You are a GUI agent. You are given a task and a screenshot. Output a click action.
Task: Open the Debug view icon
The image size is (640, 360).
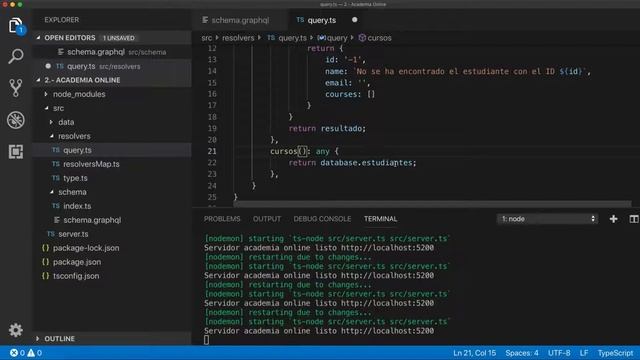coord(16,120)
